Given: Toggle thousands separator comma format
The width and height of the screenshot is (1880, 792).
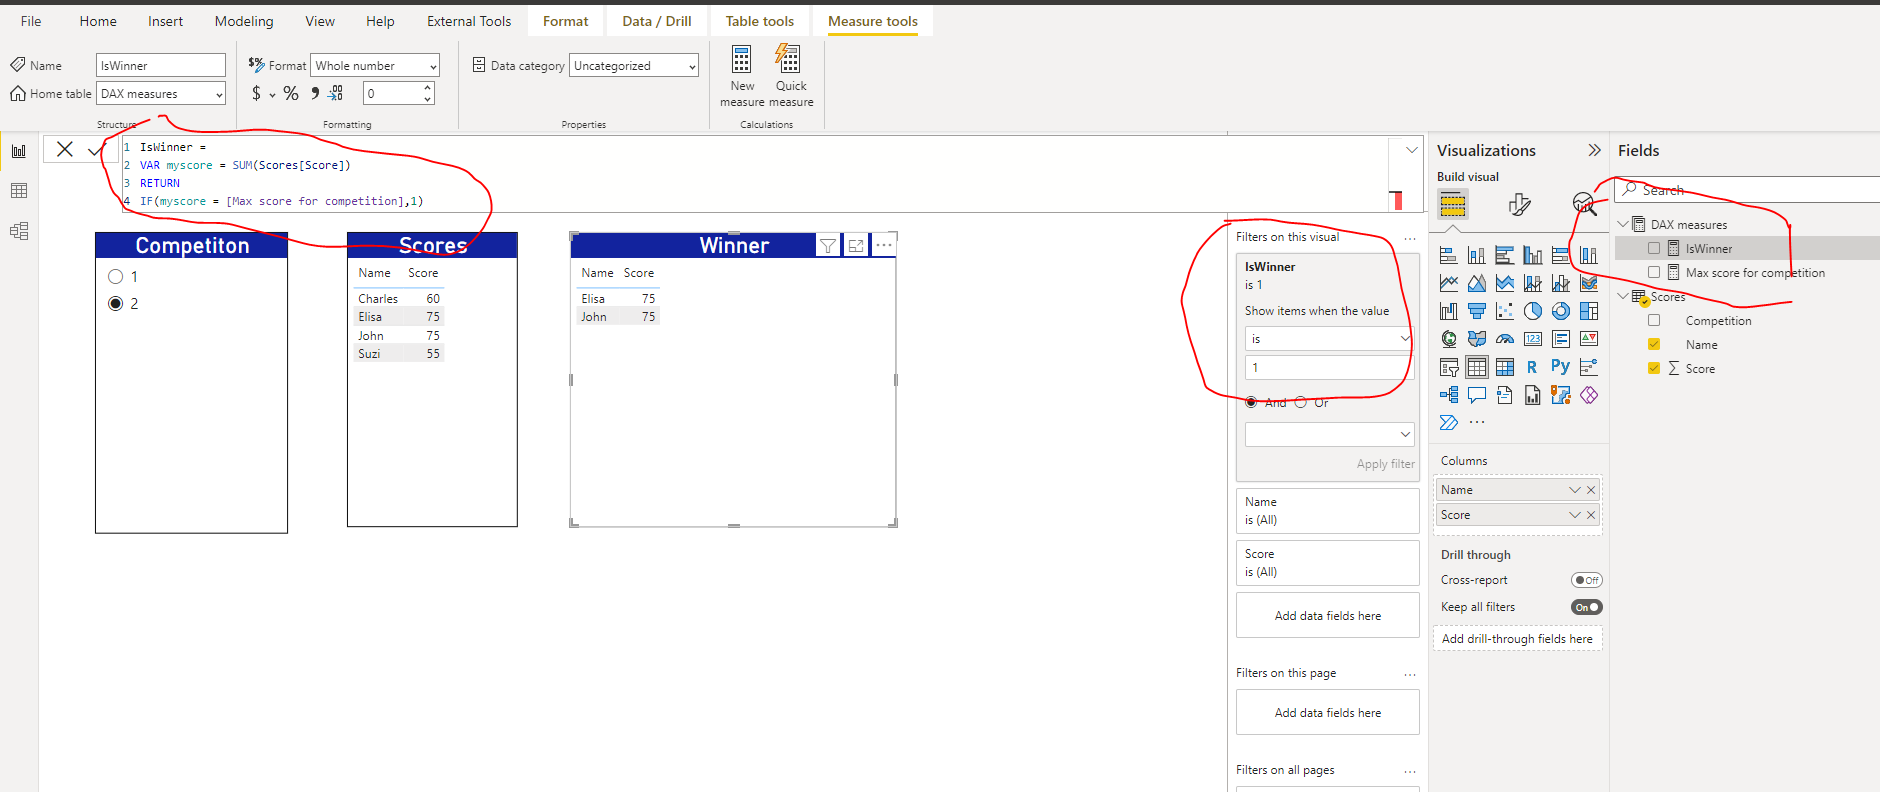Looking at the screenshot, I should coord(315,93).
